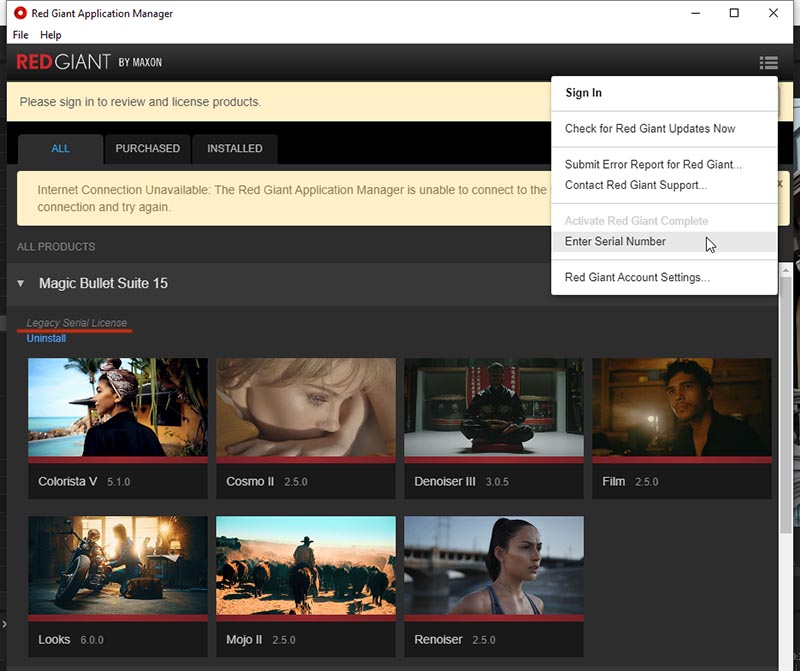Click the ALL PRODUCTS heading
Viewport: 800px width, 671px height.
(x=56, y=247)
